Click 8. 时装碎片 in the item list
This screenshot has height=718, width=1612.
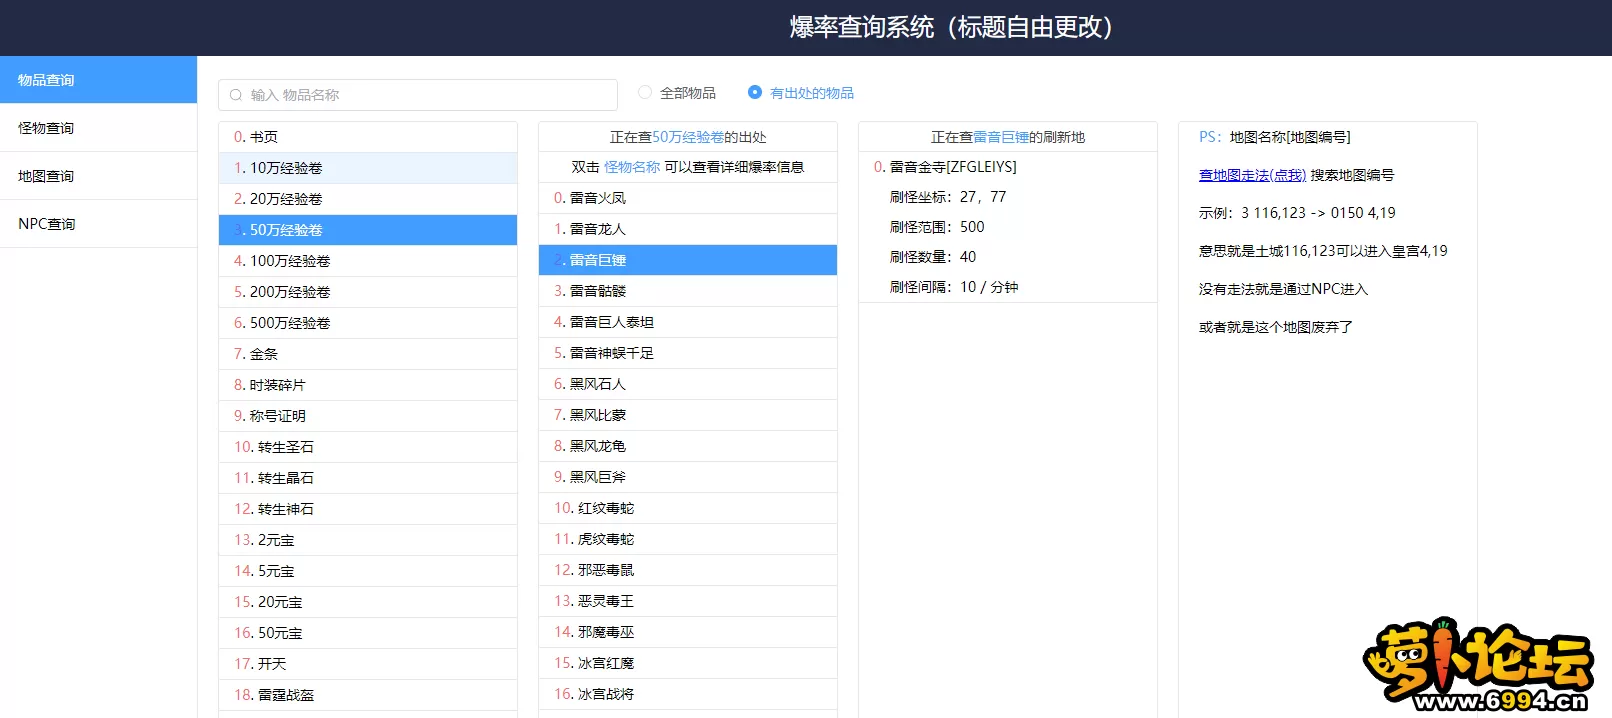[x=368, y=385]
